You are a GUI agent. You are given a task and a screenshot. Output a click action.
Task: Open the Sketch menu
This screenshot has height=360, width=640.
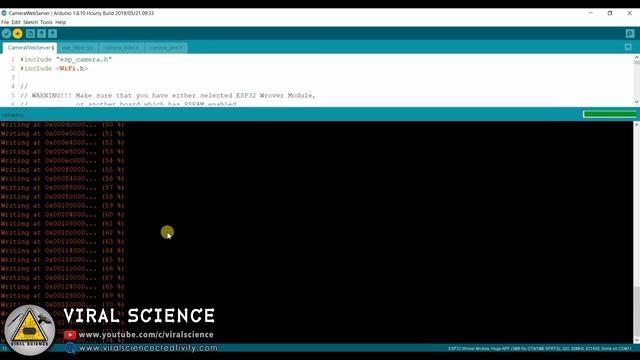click(x=30, y=22)
